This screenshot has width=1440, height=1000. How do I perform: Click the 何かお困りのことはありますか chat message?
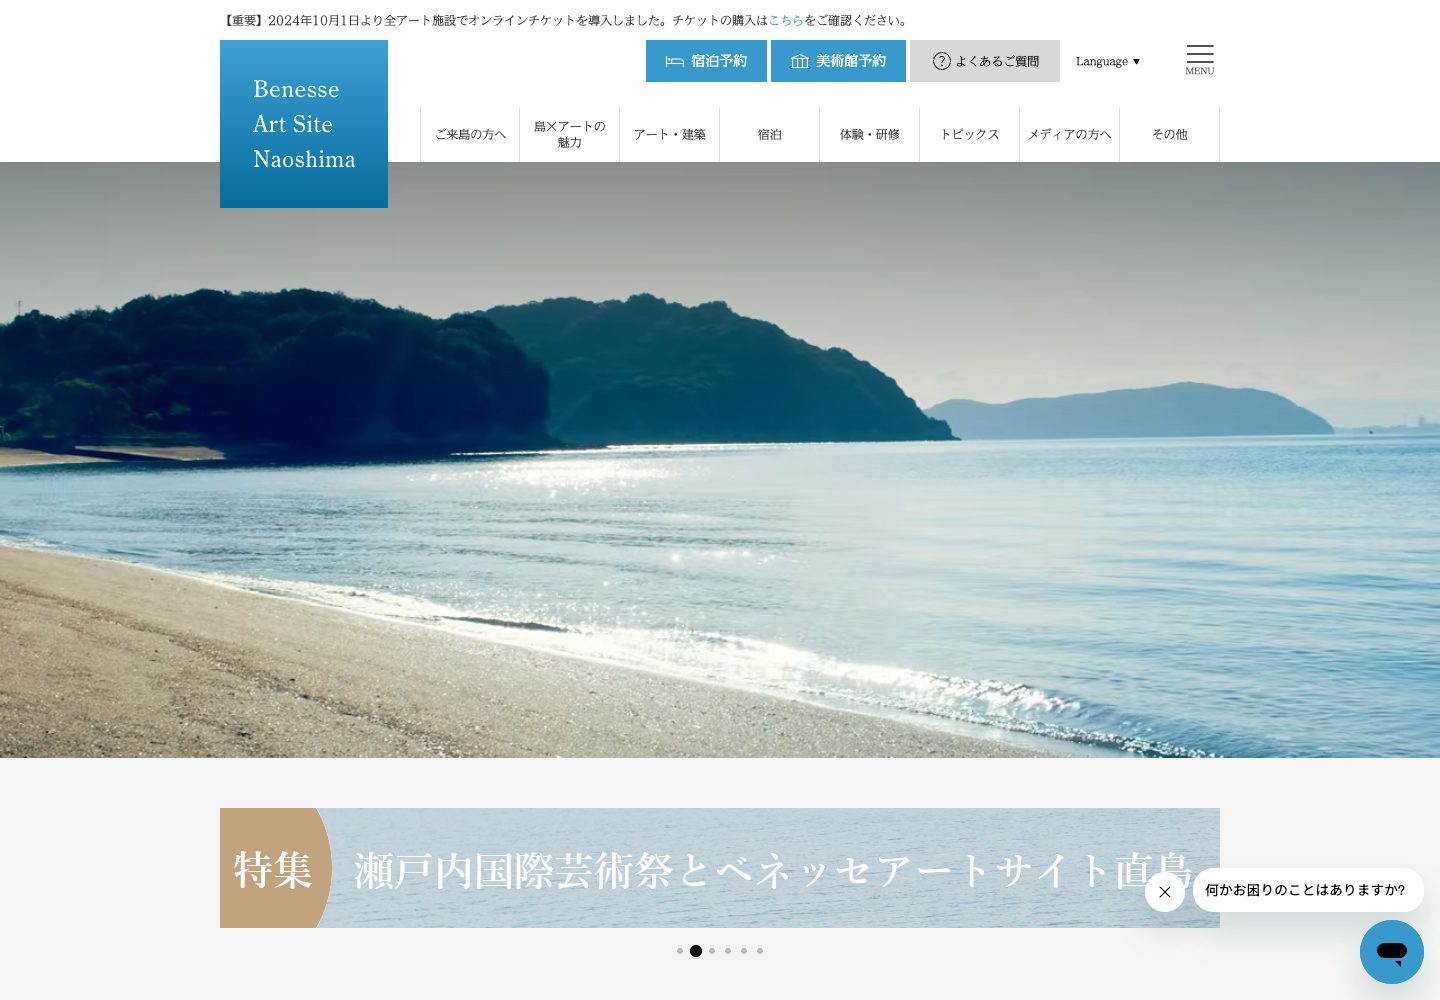[1308, 890]
